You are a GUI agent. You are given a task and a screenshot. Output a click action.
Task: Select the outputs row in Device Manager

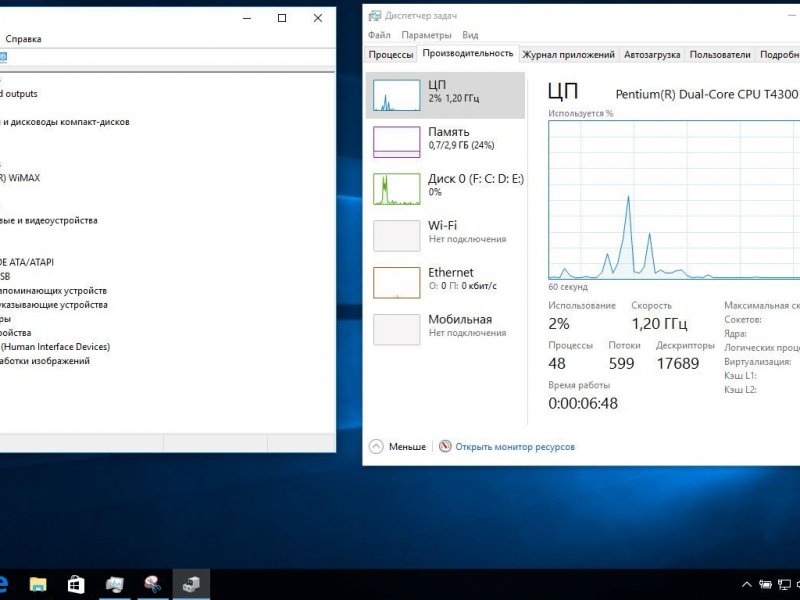tap(19, 94)
